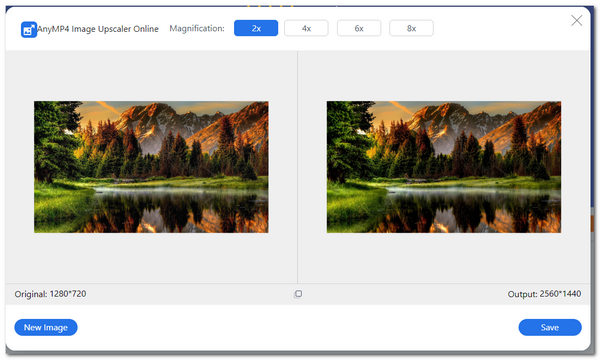Viewport: 600px width, 360px height.
Task: Select 6x magnification
Action: (x=359, y=28)
